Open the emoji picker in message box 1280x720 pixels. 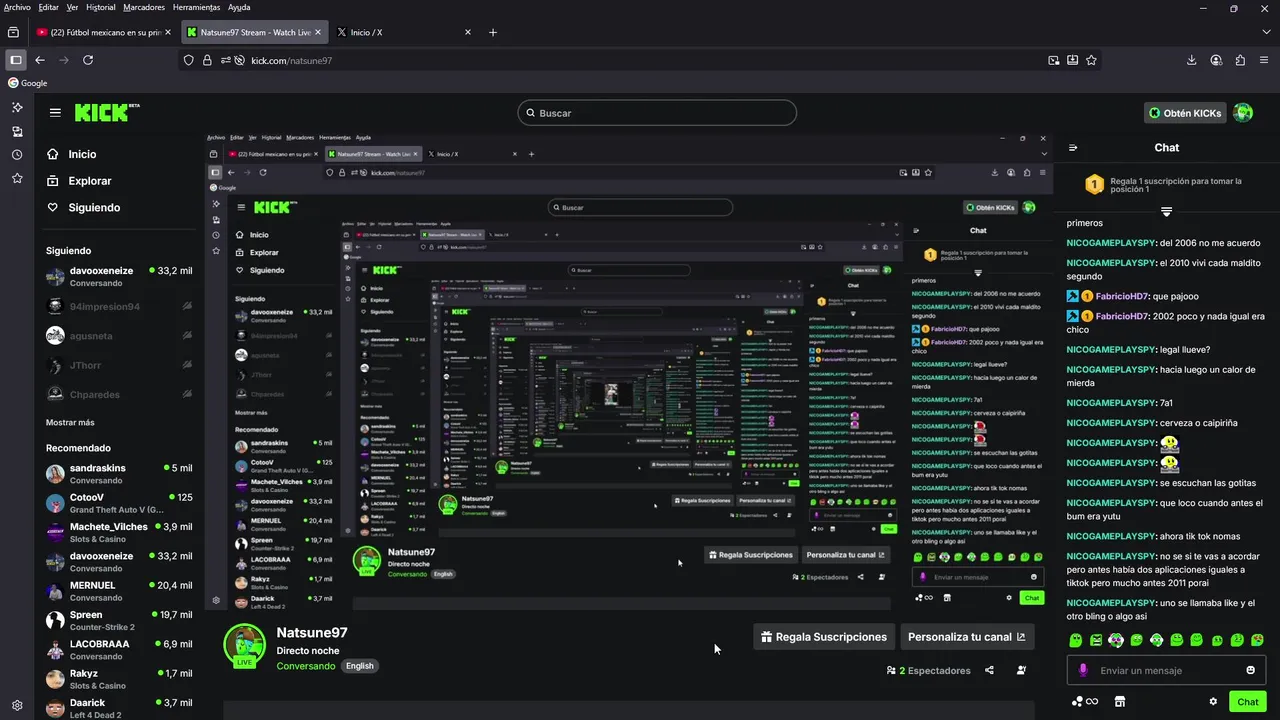point(1250,670)
